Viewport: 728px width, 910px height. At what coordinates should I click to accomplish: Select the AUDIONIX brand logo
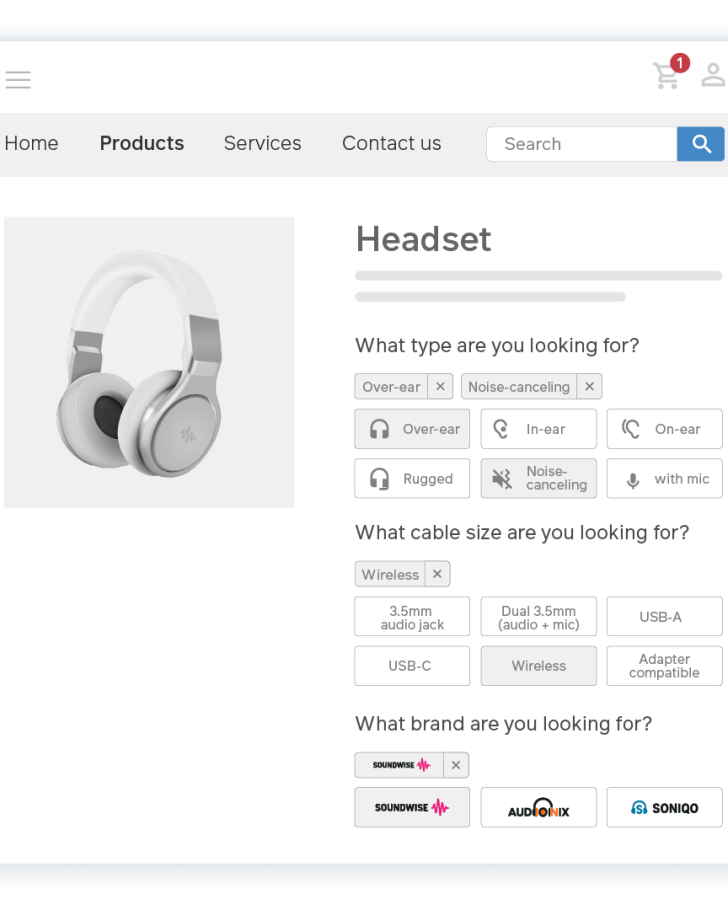point(538,807)
